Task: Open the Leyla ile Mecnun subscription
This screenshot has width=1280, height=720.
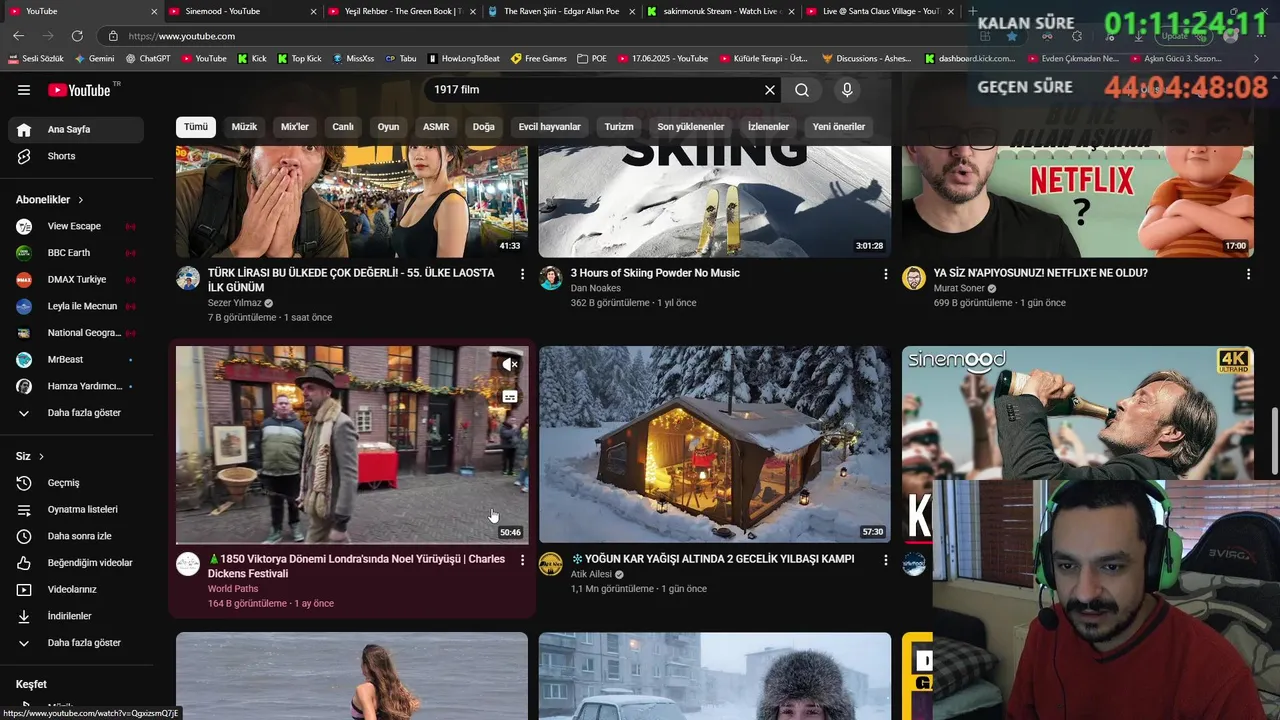Action: click(76, 306)
